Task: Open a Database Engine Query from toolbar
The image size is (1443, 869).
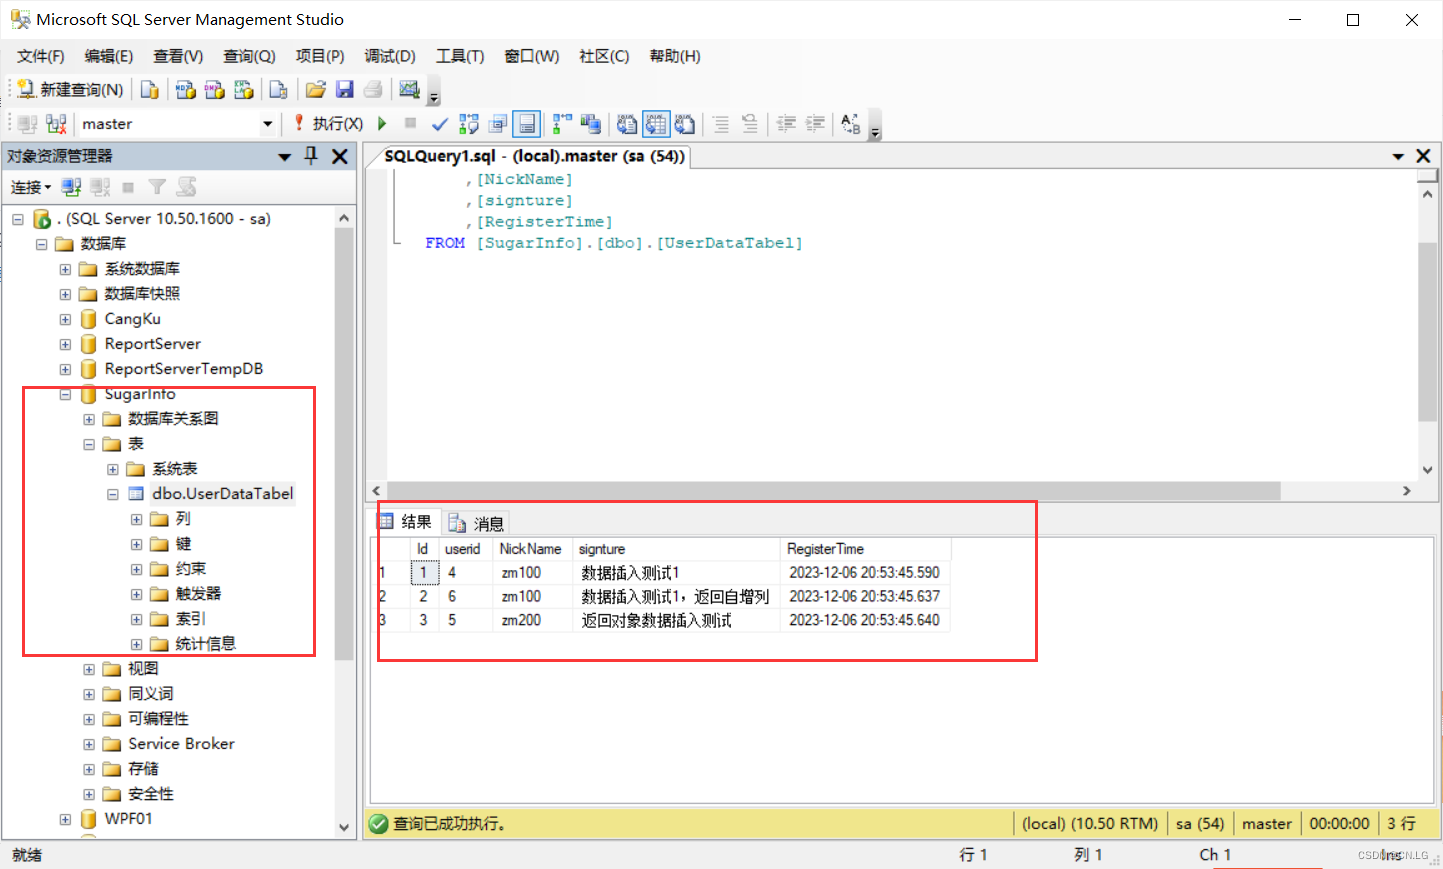Action: (x=150, y=90)
